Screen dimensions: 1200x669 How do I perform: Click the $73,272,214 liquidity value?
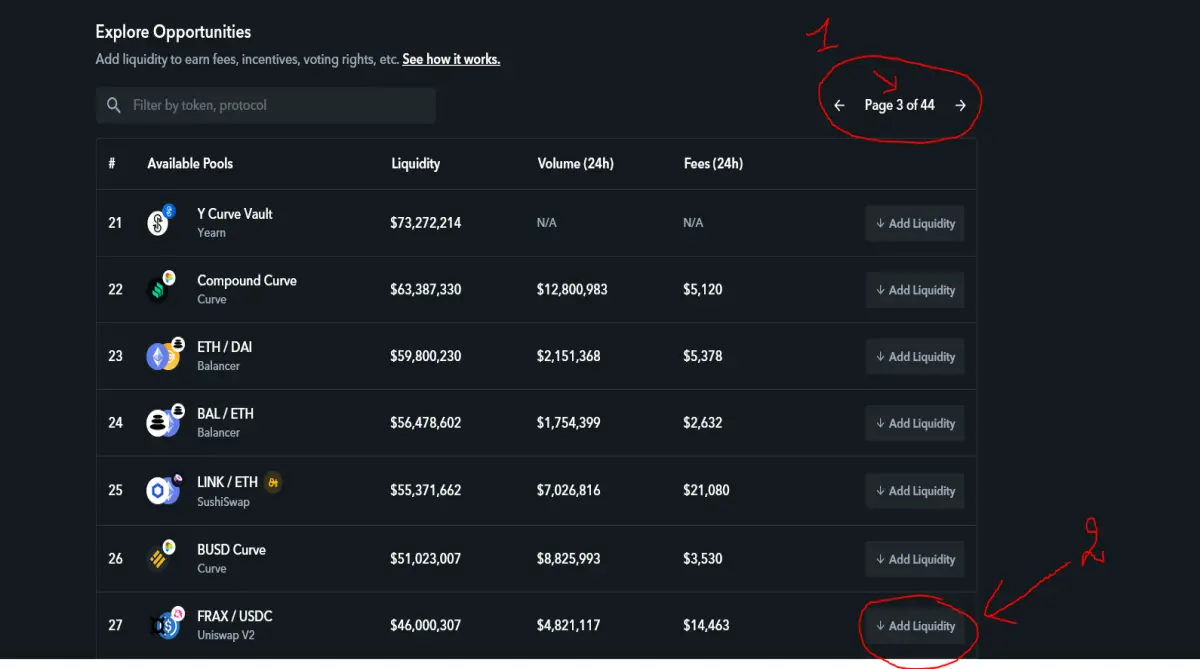[426, 223]
